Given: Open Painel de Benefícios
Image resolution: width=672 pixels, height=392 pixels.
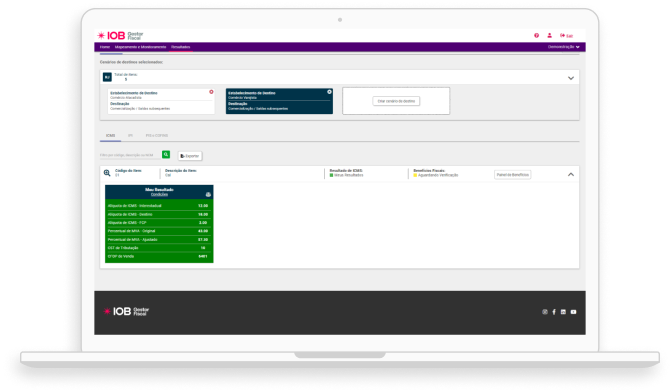Looking at the screenshot, I should 513,175.
